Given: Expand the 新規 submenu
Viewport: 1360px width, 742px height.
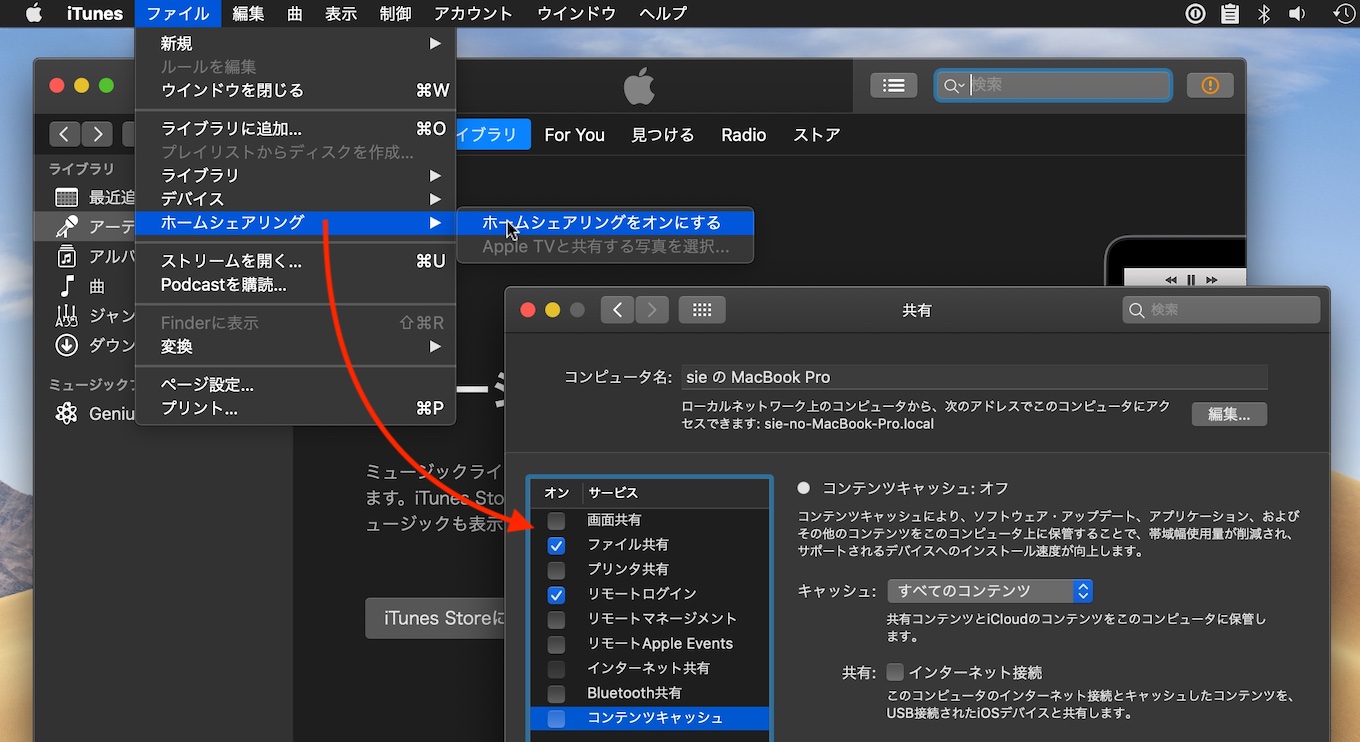Looking at the screenshot, I should pos(296,44).
